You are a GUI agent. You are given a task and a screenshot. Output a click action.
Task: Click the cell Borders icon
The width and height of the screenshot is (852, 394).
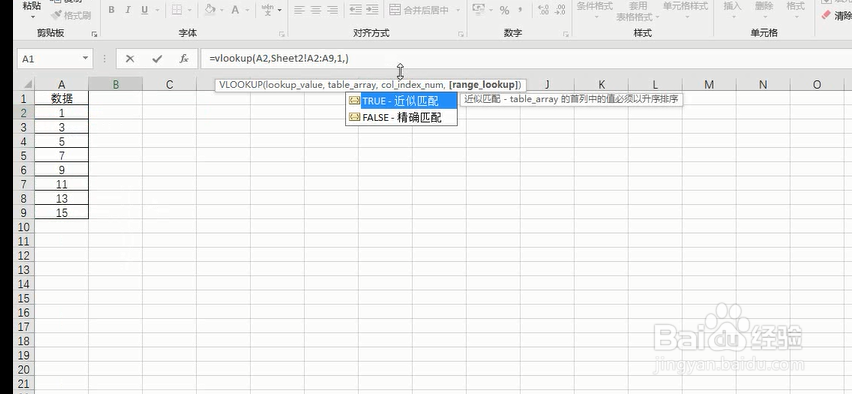(177, 10)
